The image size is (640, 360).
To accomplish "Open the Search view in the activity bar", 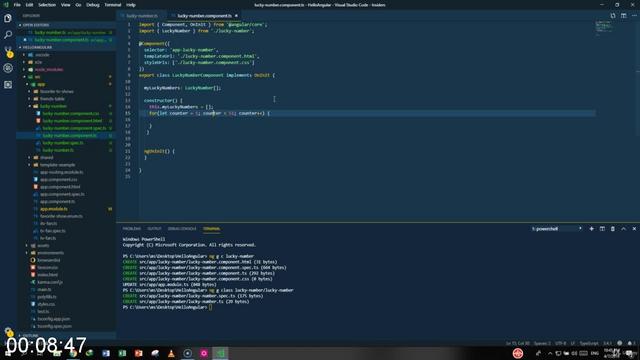I will pyautogui.click(x=8, y=35).
